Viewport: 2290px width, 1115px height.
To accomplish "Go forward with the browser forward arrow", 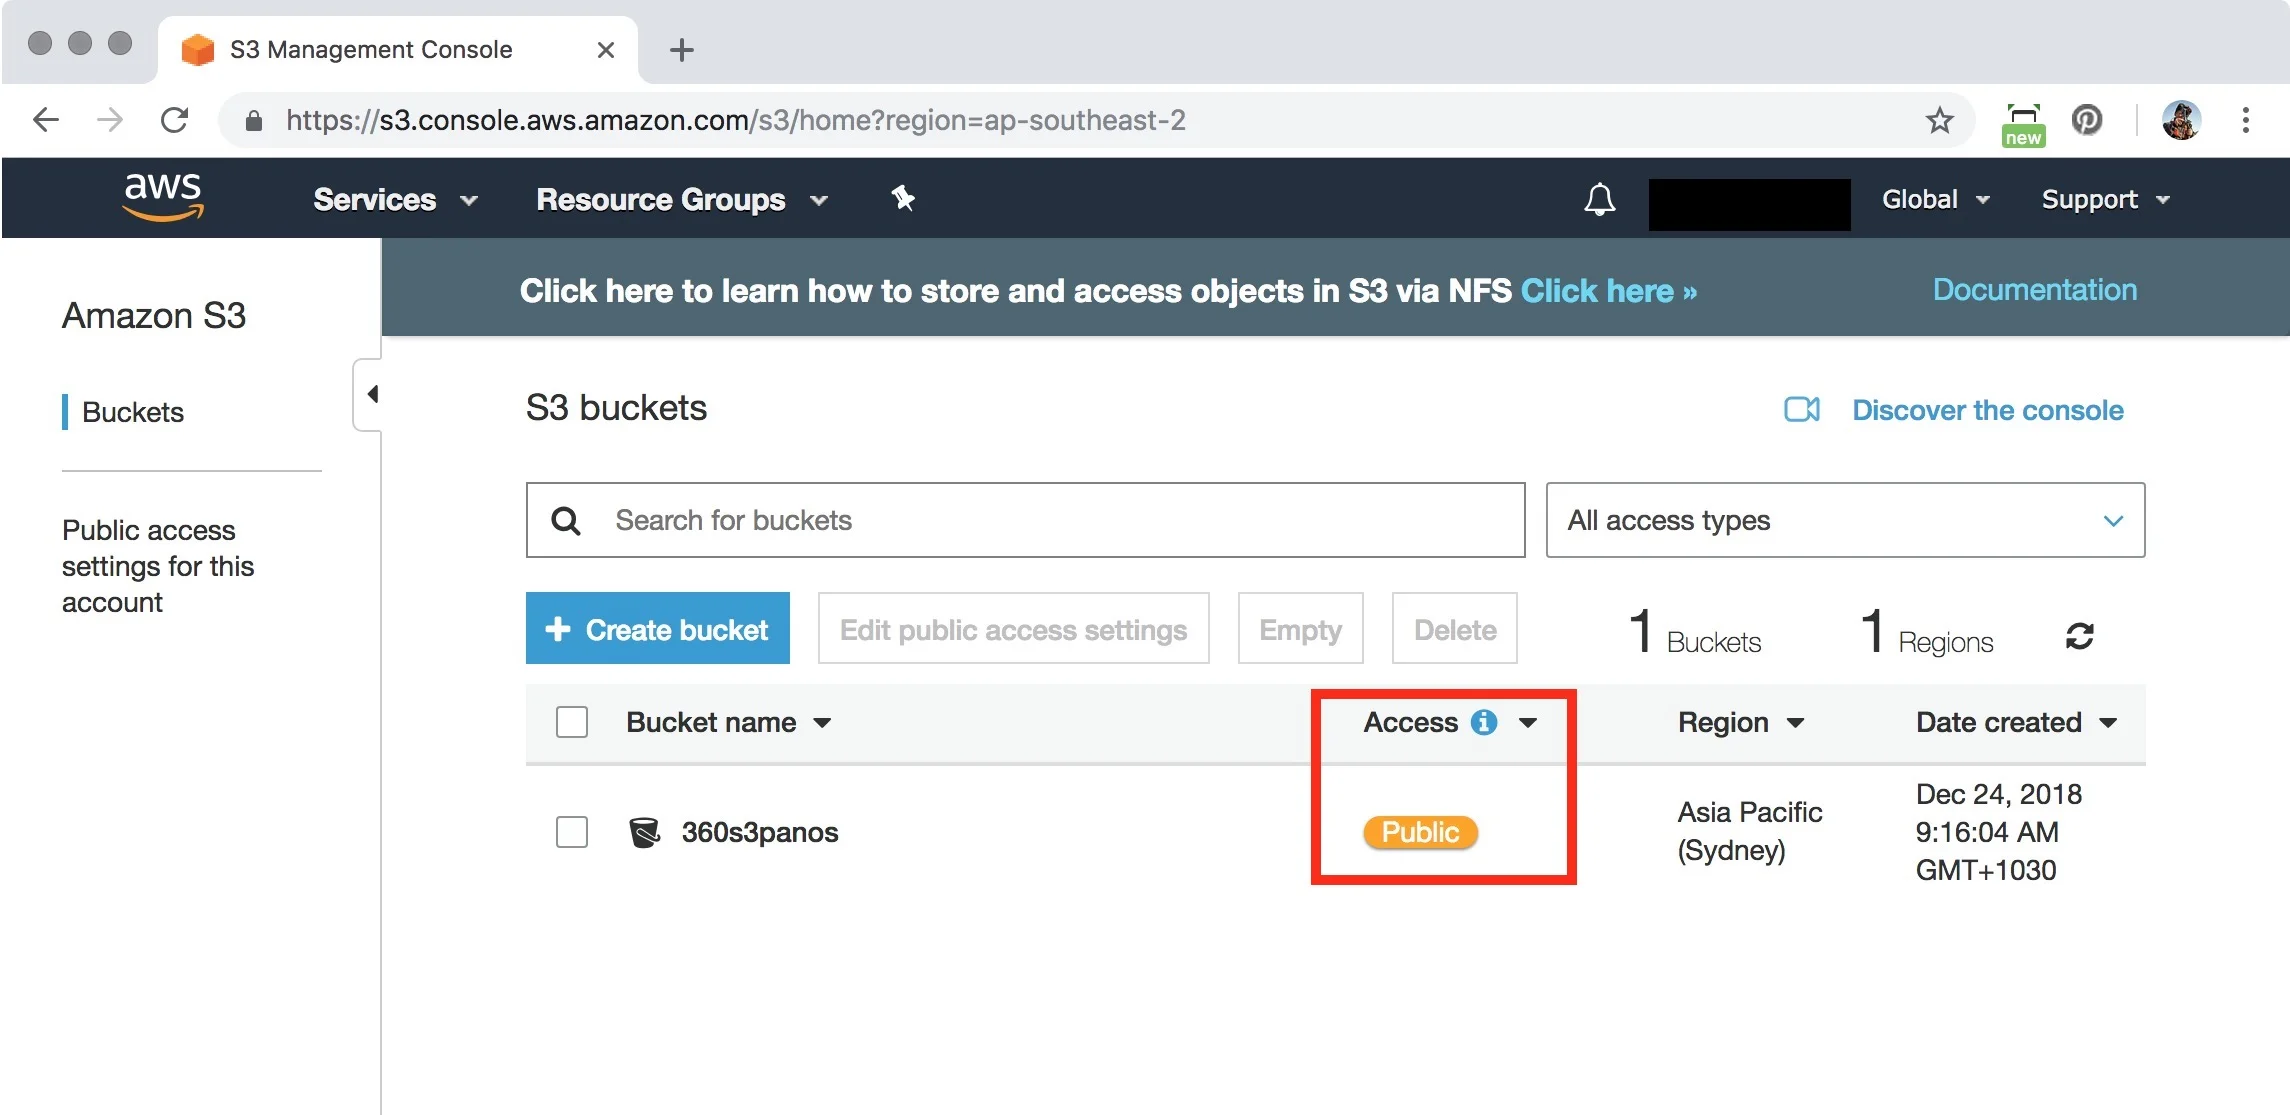I will (x=110, y=120).
